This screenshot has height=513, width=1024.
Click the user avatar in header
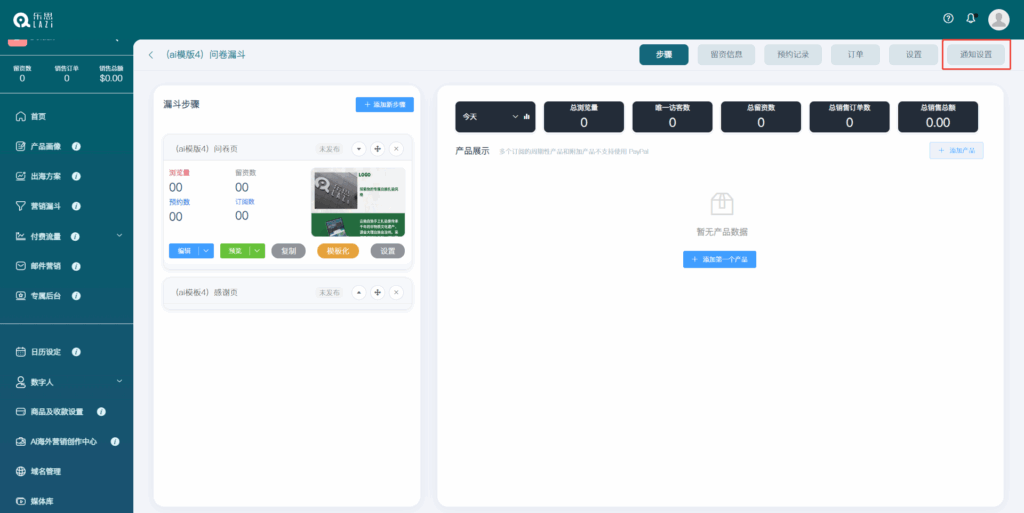click(998, 19)
